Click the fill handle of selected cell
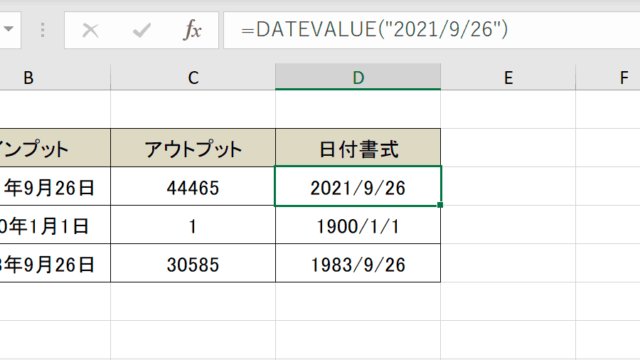640x360 pixels. pos(440,205)
